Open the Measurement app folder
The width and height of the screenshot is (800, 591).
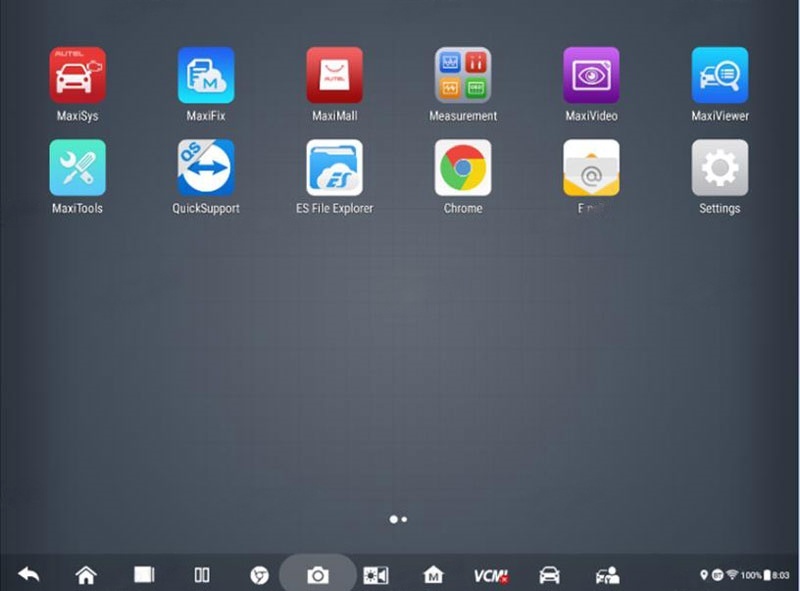(463, 76)
